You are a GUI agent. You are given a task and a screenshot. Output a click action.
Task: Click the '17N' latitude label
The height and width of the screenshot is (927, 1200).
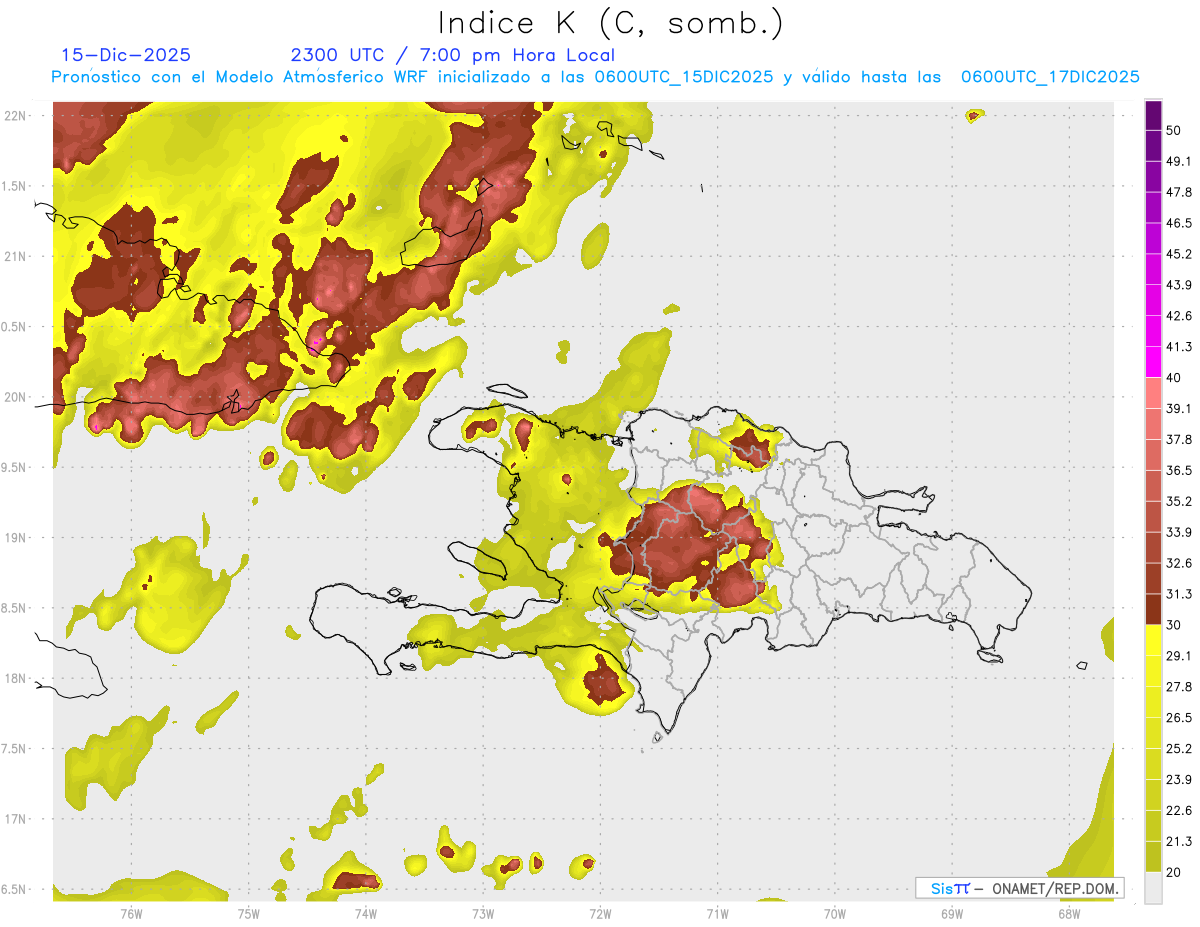[x=15, y=819]
